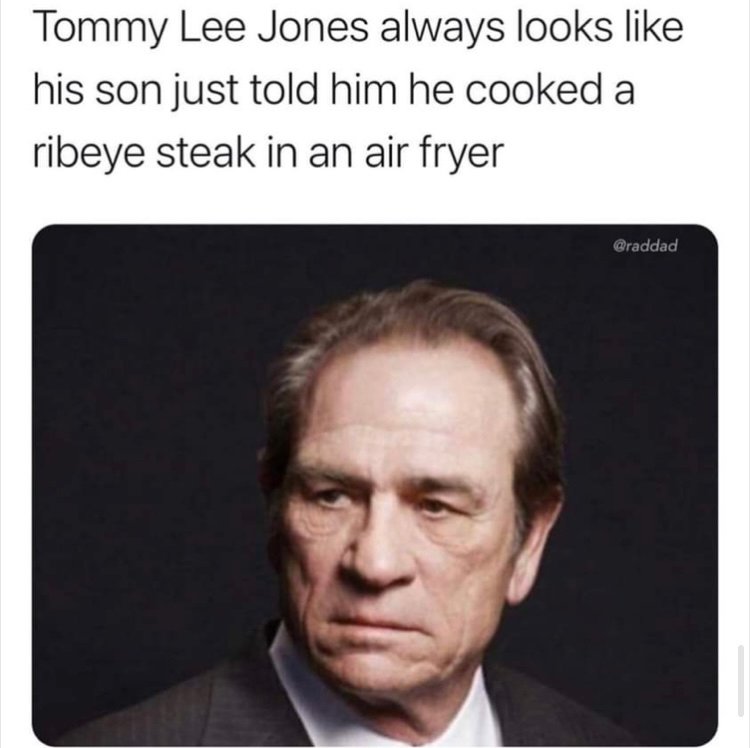Click the word "fryer" in the caption

pyautogui.click(x=462, y=154)
